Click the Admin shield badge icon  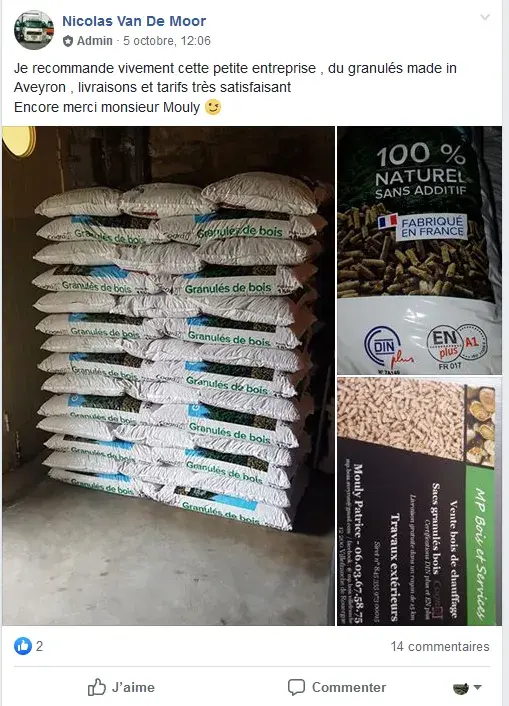point(68,41)
